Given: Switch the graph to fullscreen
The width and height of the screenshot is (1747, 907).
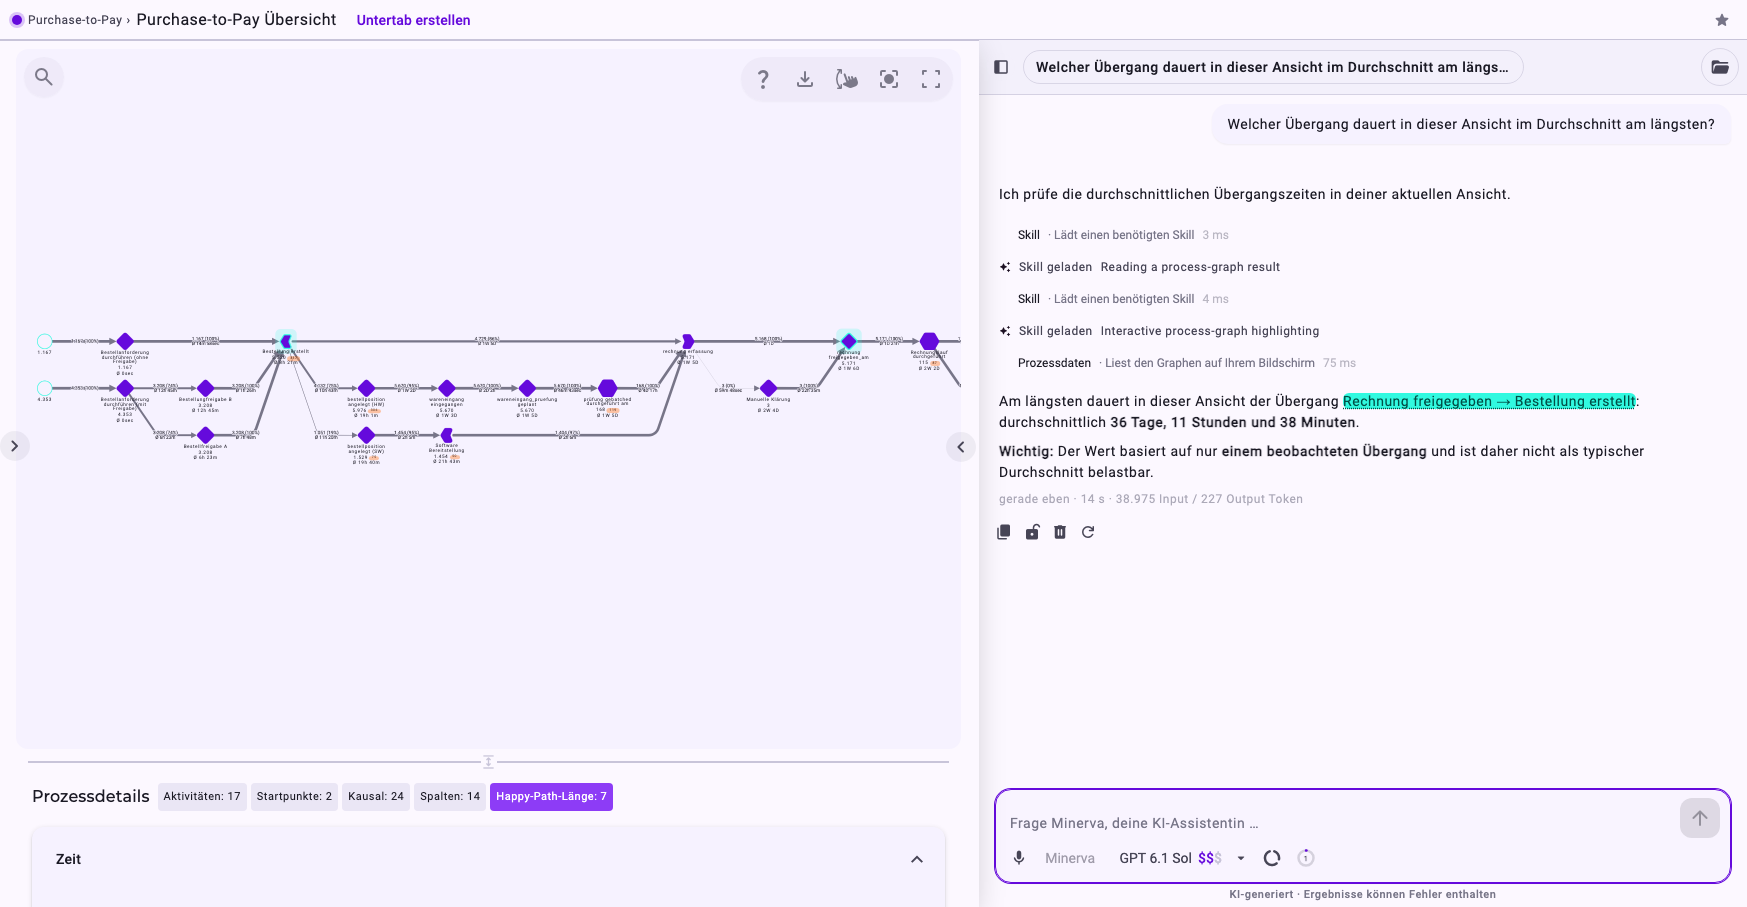Looking at the screenshot, I should (931, 79).
